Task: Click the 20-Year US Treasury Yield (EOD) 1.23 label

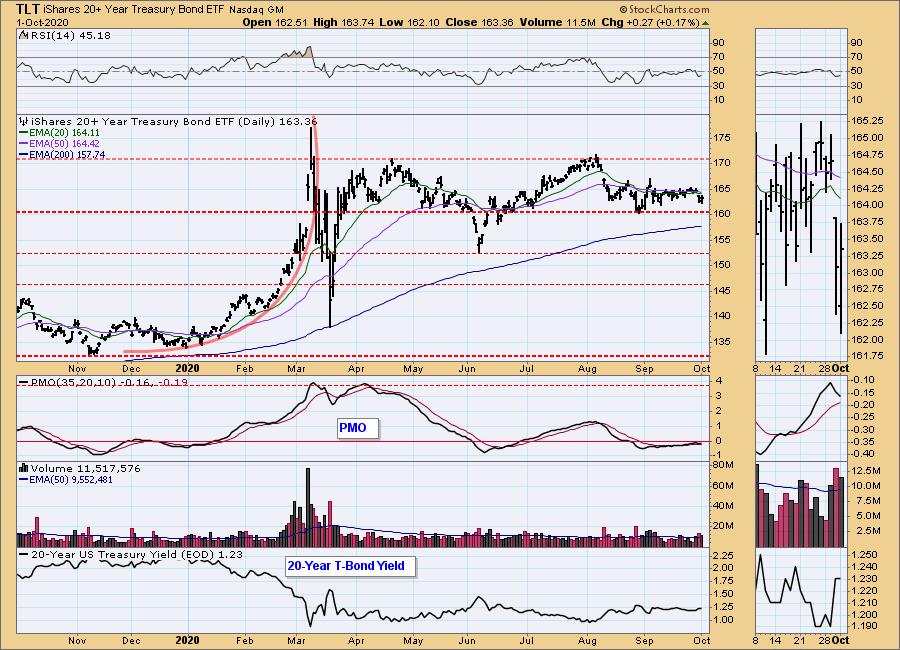Action: point(137,555)
